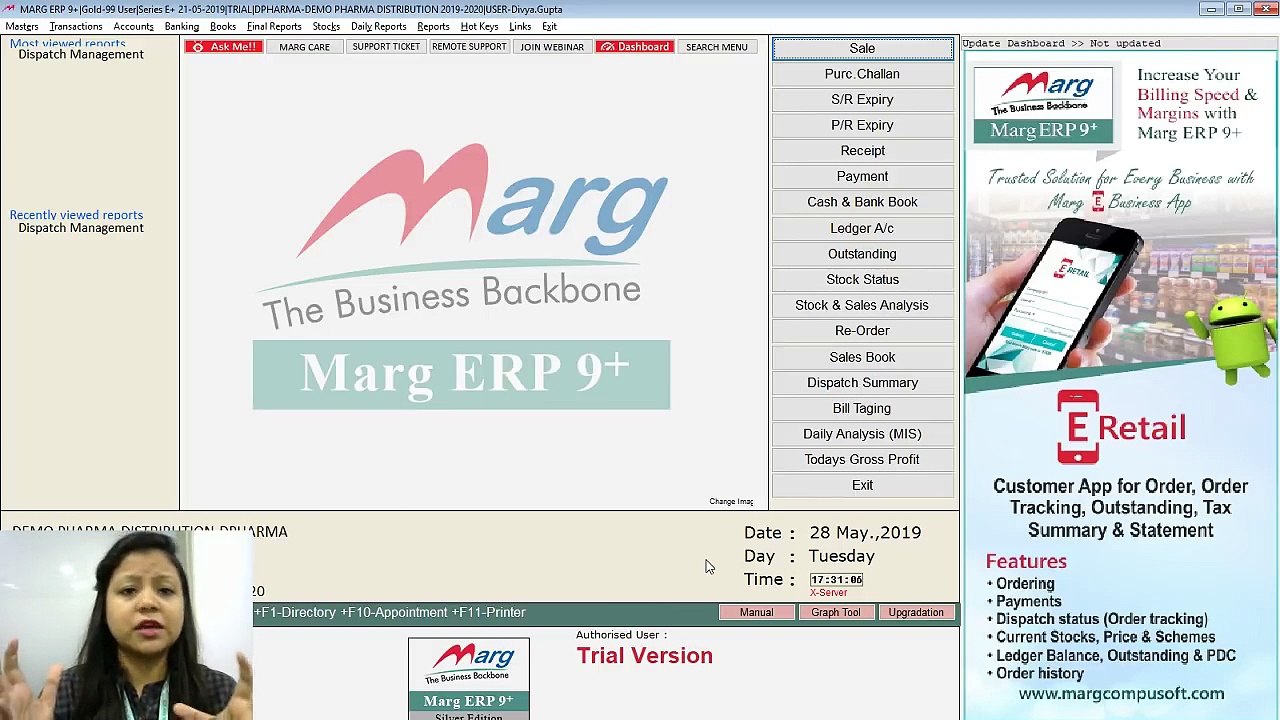This screenshot has height=720, width=1280.
Task: Open S/R Expiry
Action: pos(862,99)
